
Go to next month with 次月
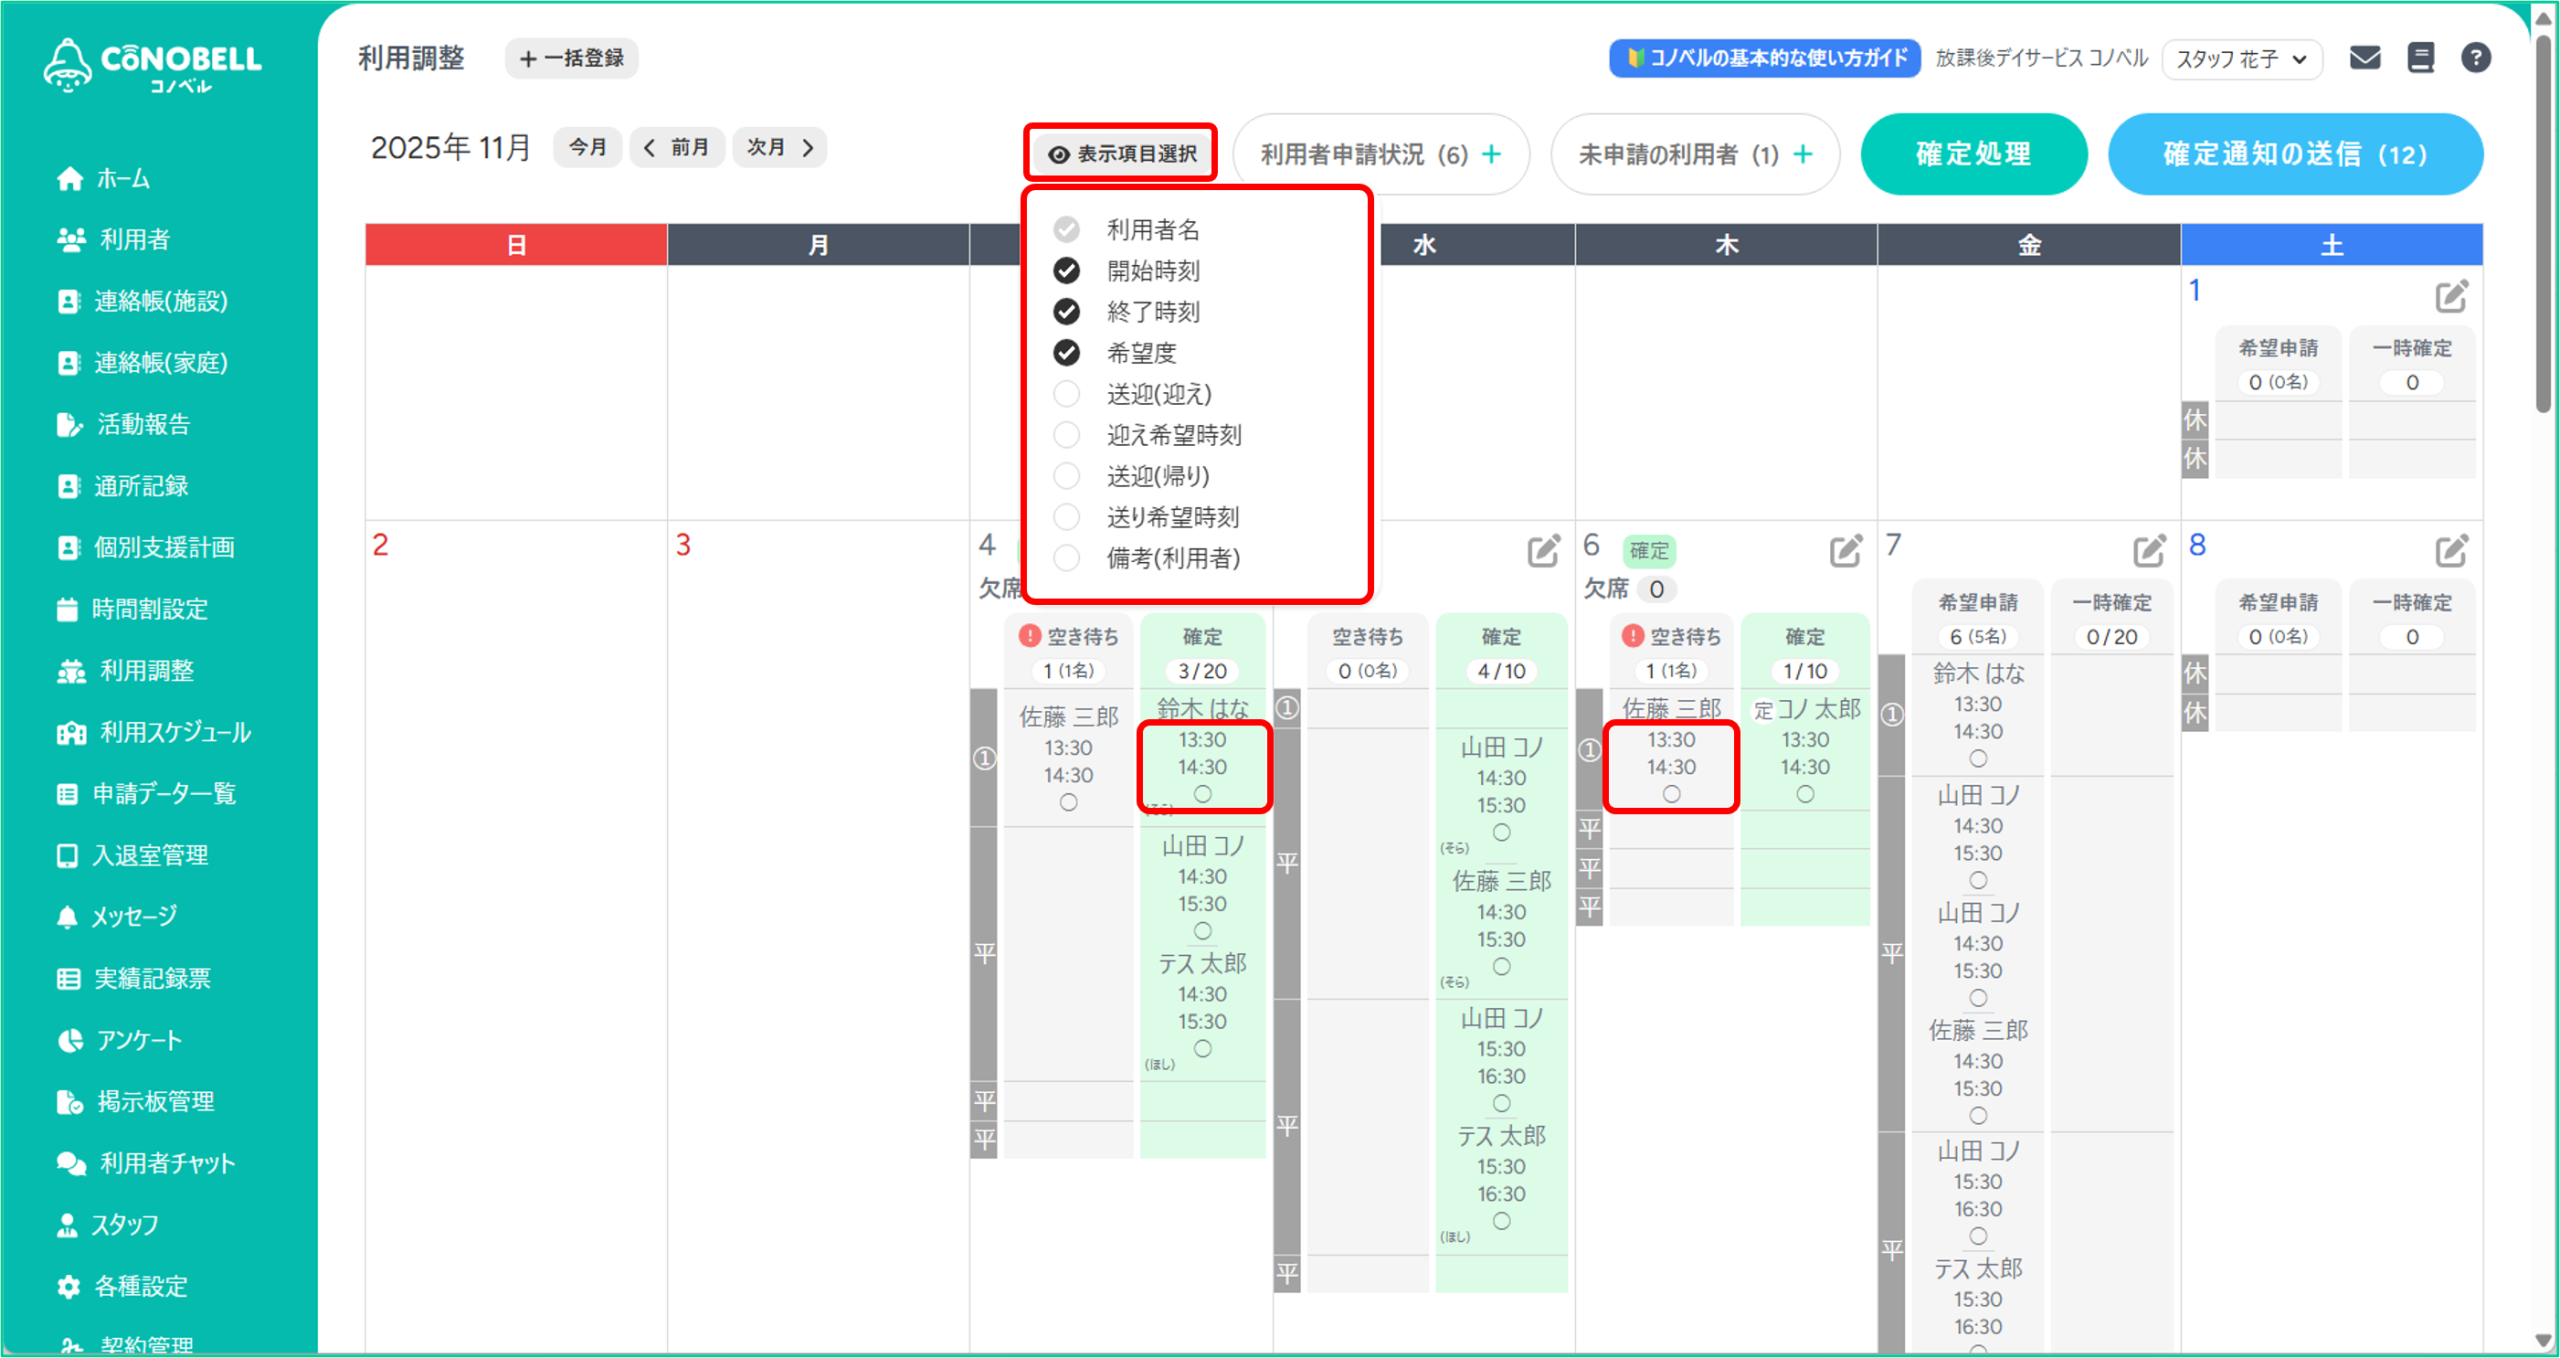coord(780,148)
